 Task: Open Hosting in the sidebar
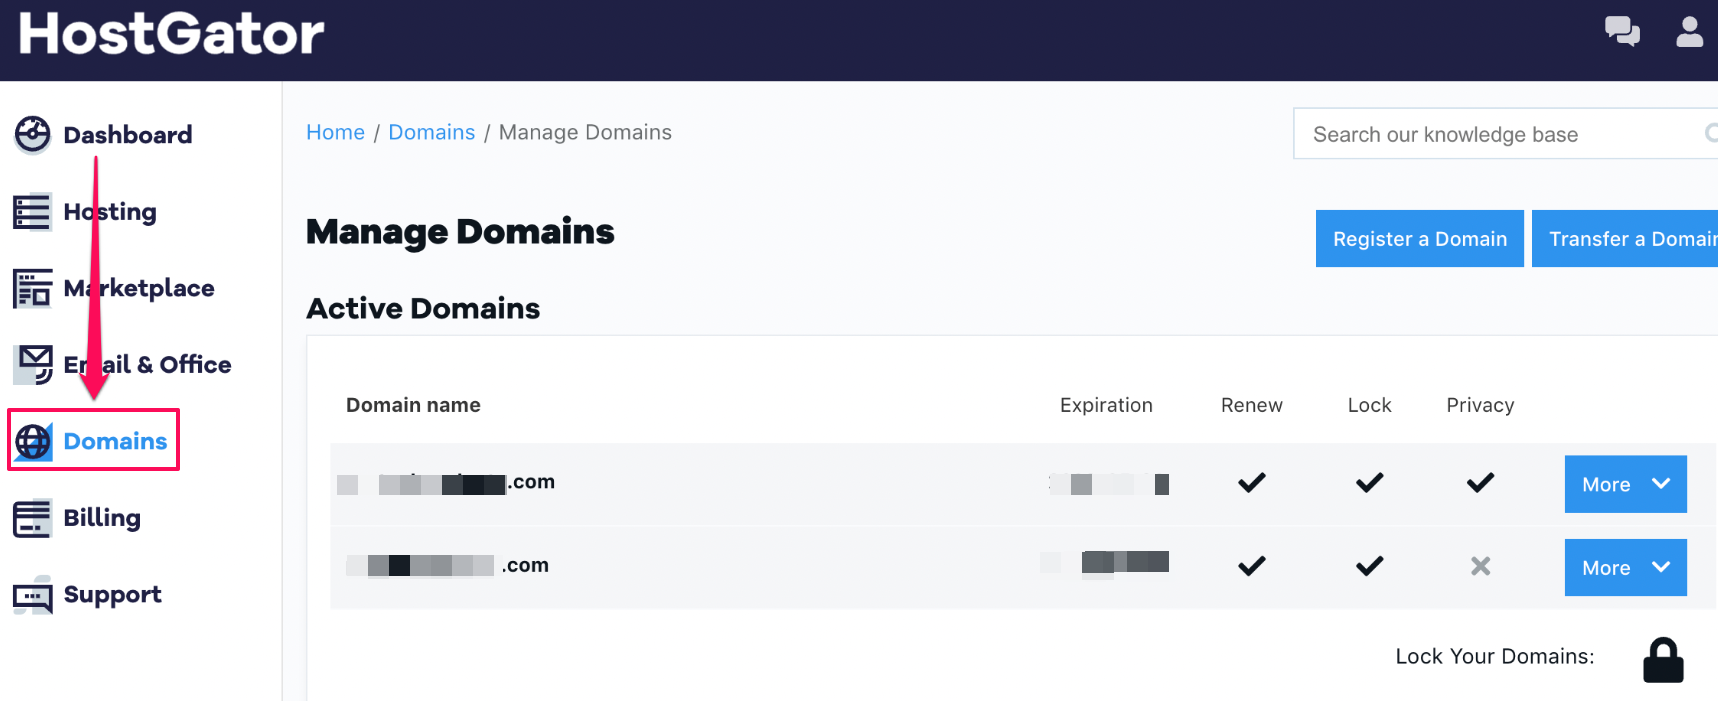click(x=110, y=212)
